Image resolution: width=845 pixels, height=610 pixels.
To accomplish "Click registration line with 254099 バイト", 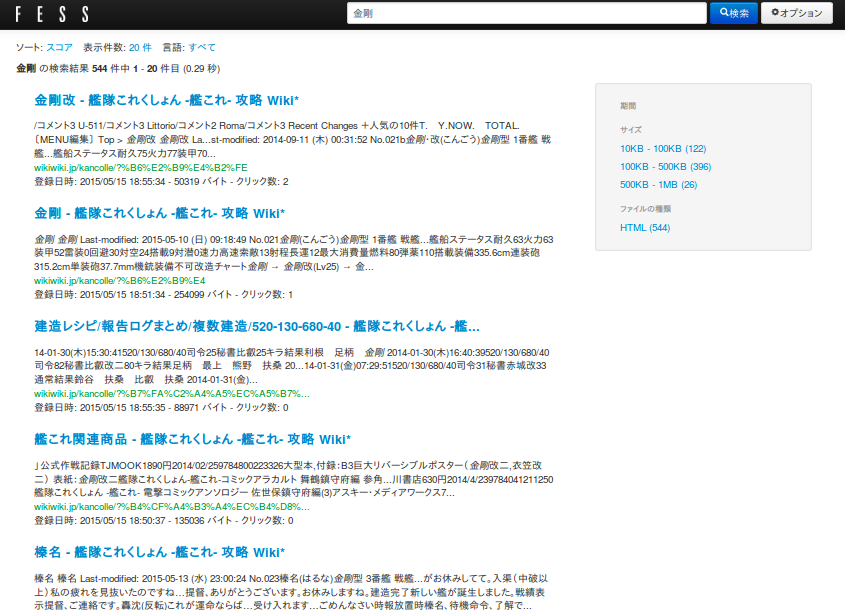I will click(x=164, y=295).
